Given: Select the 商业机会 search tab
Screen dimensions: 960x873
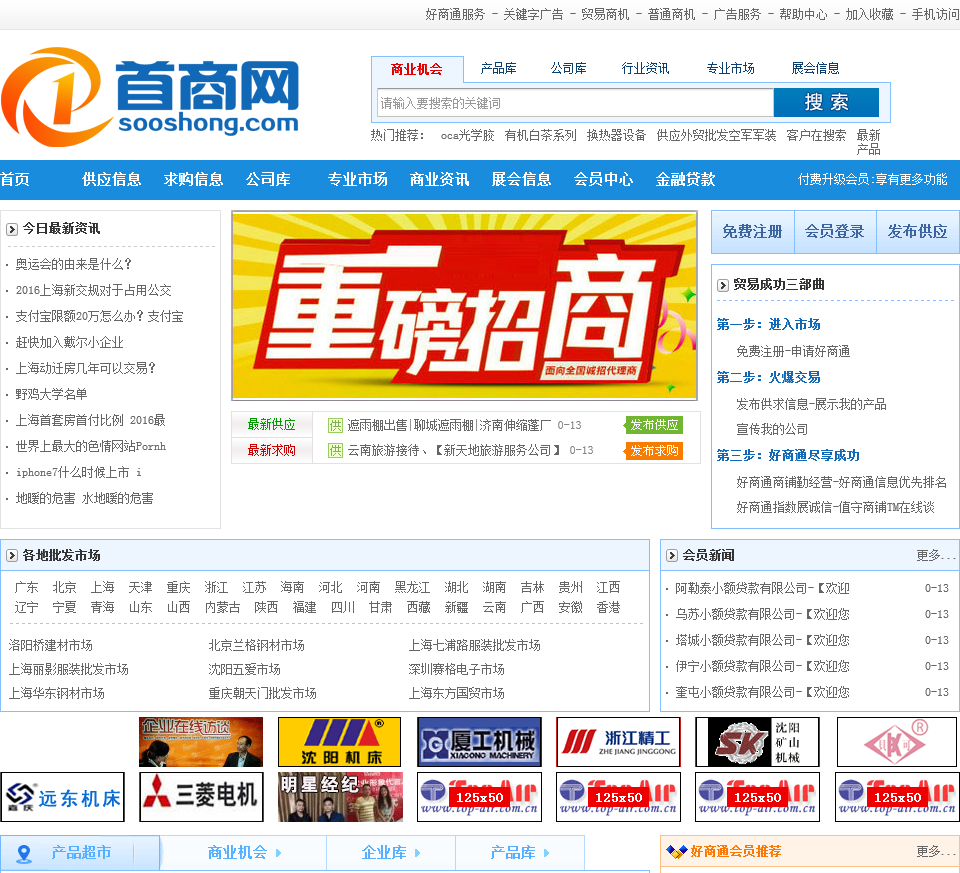Looking at the screenshot, I should [416, 69].
